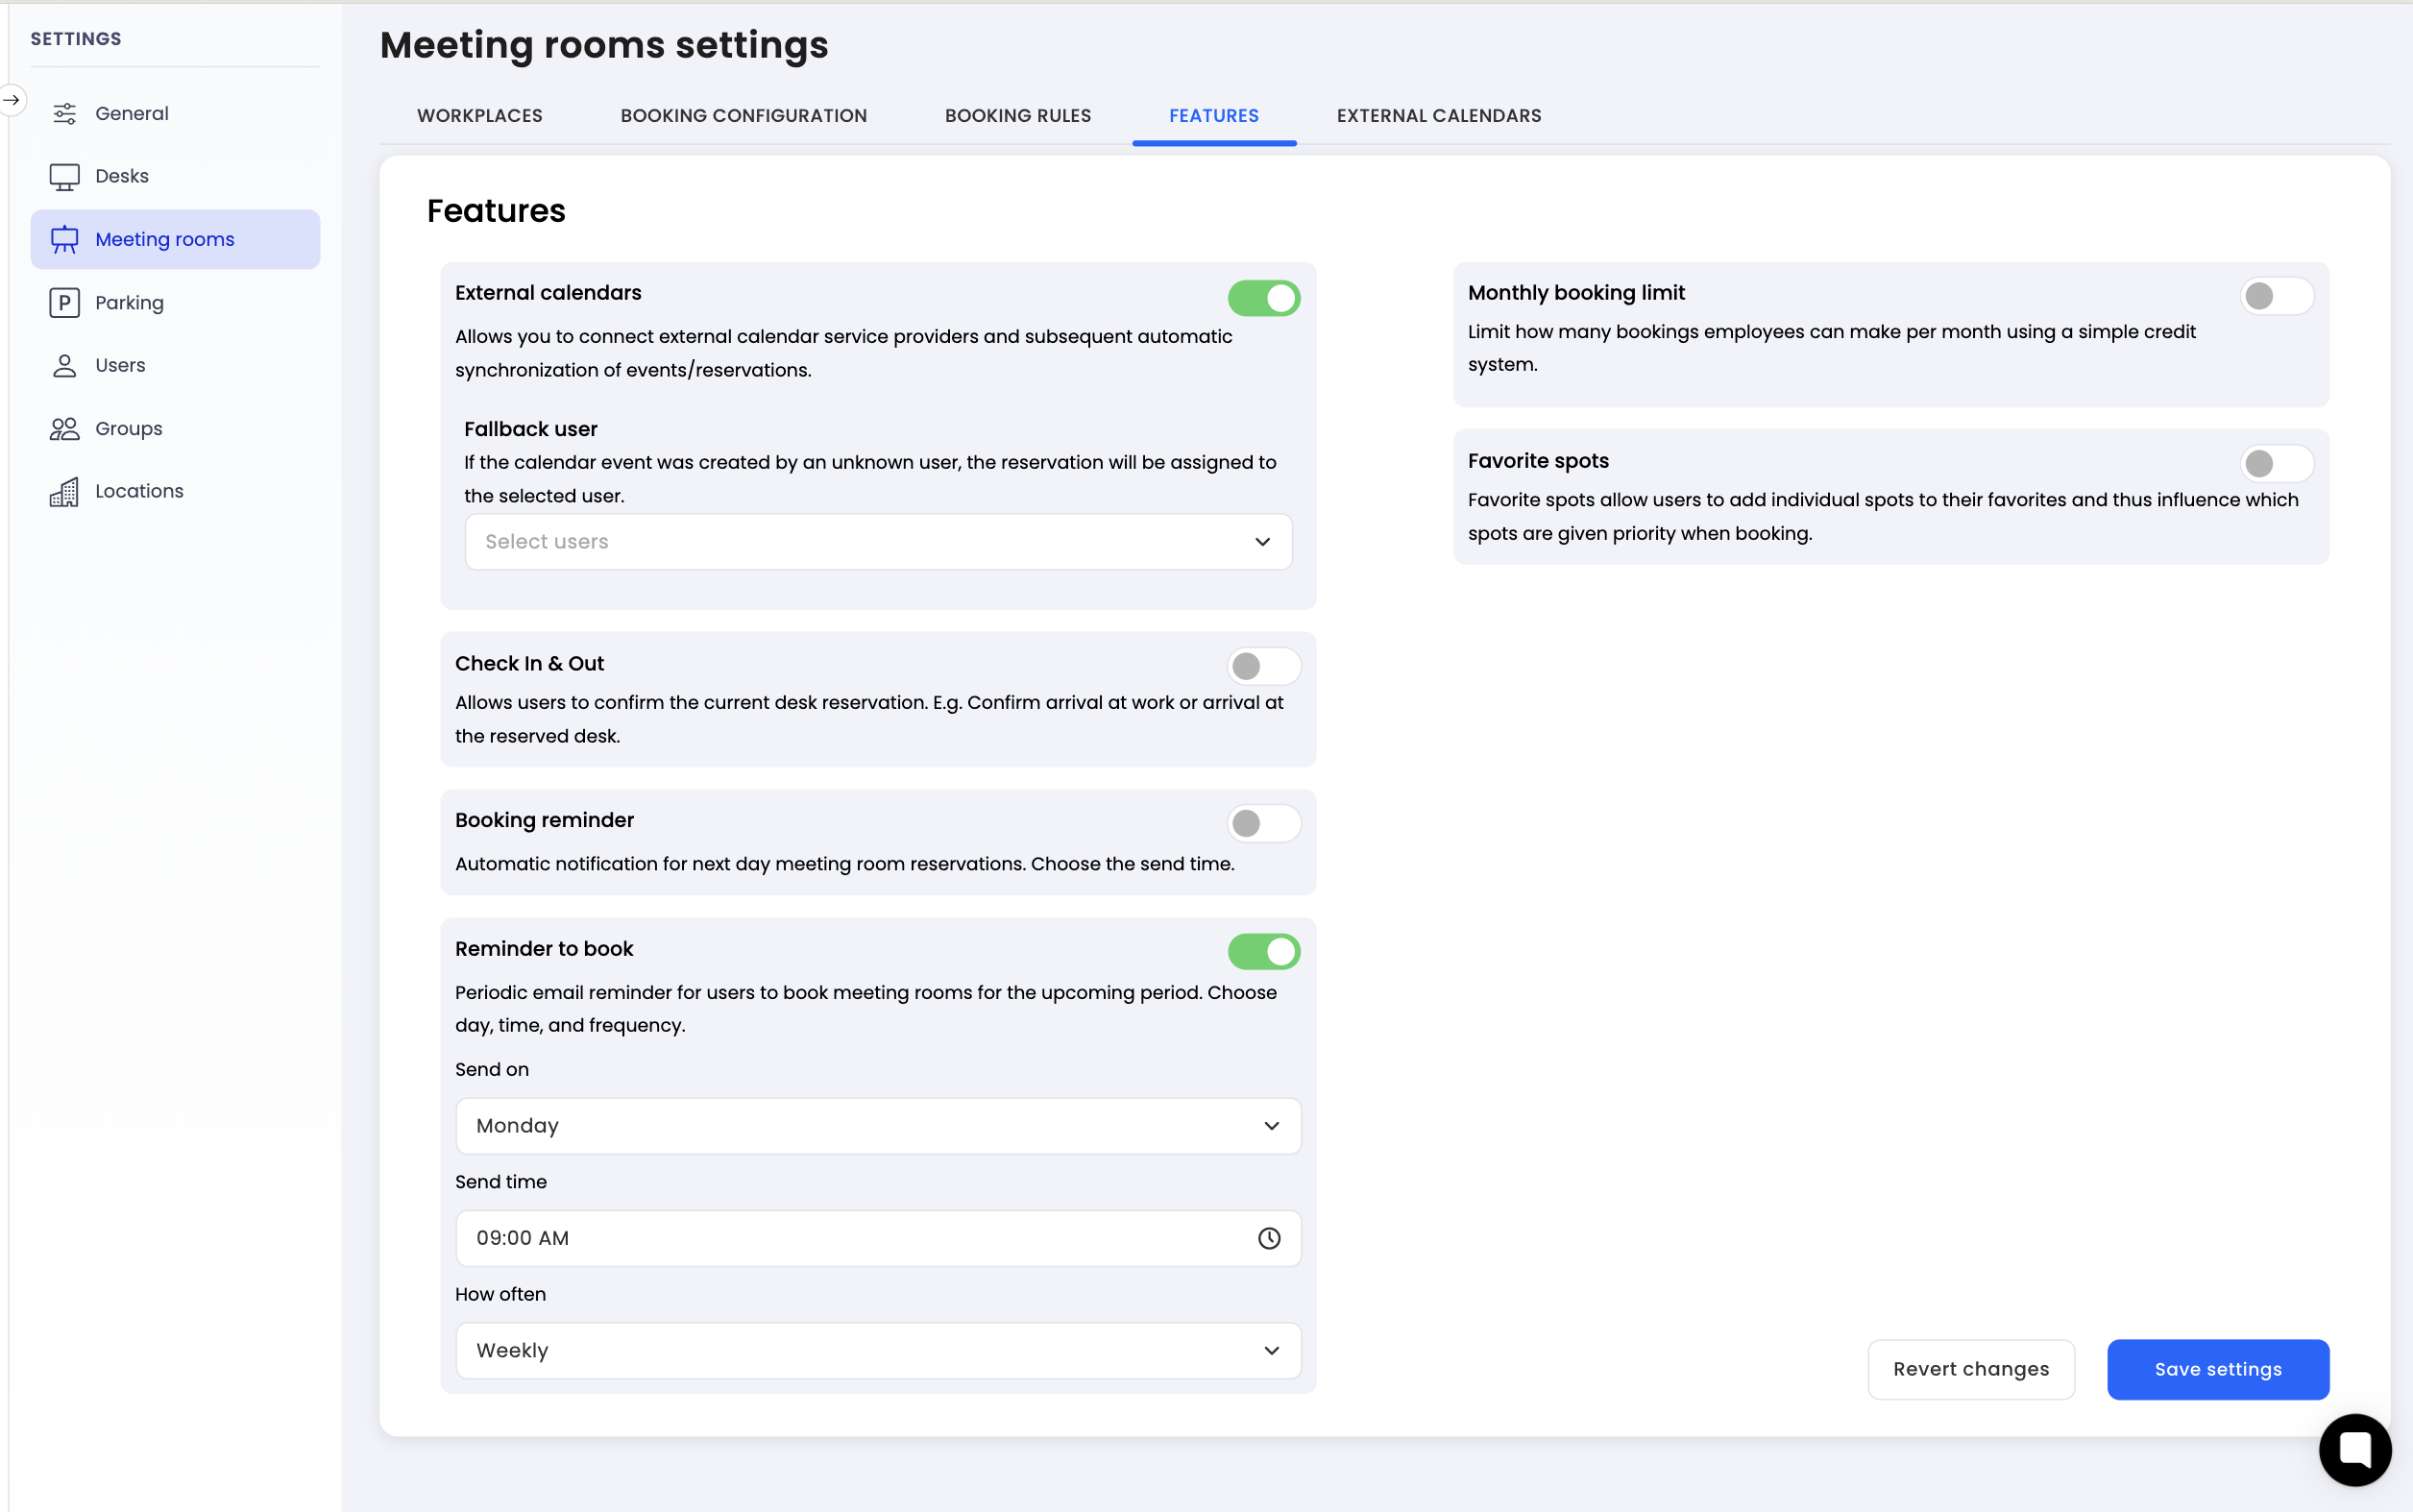Viewport: 2413px width, 1512px height.
Task: Open the chat bubble widget
Action: 2354,1449
